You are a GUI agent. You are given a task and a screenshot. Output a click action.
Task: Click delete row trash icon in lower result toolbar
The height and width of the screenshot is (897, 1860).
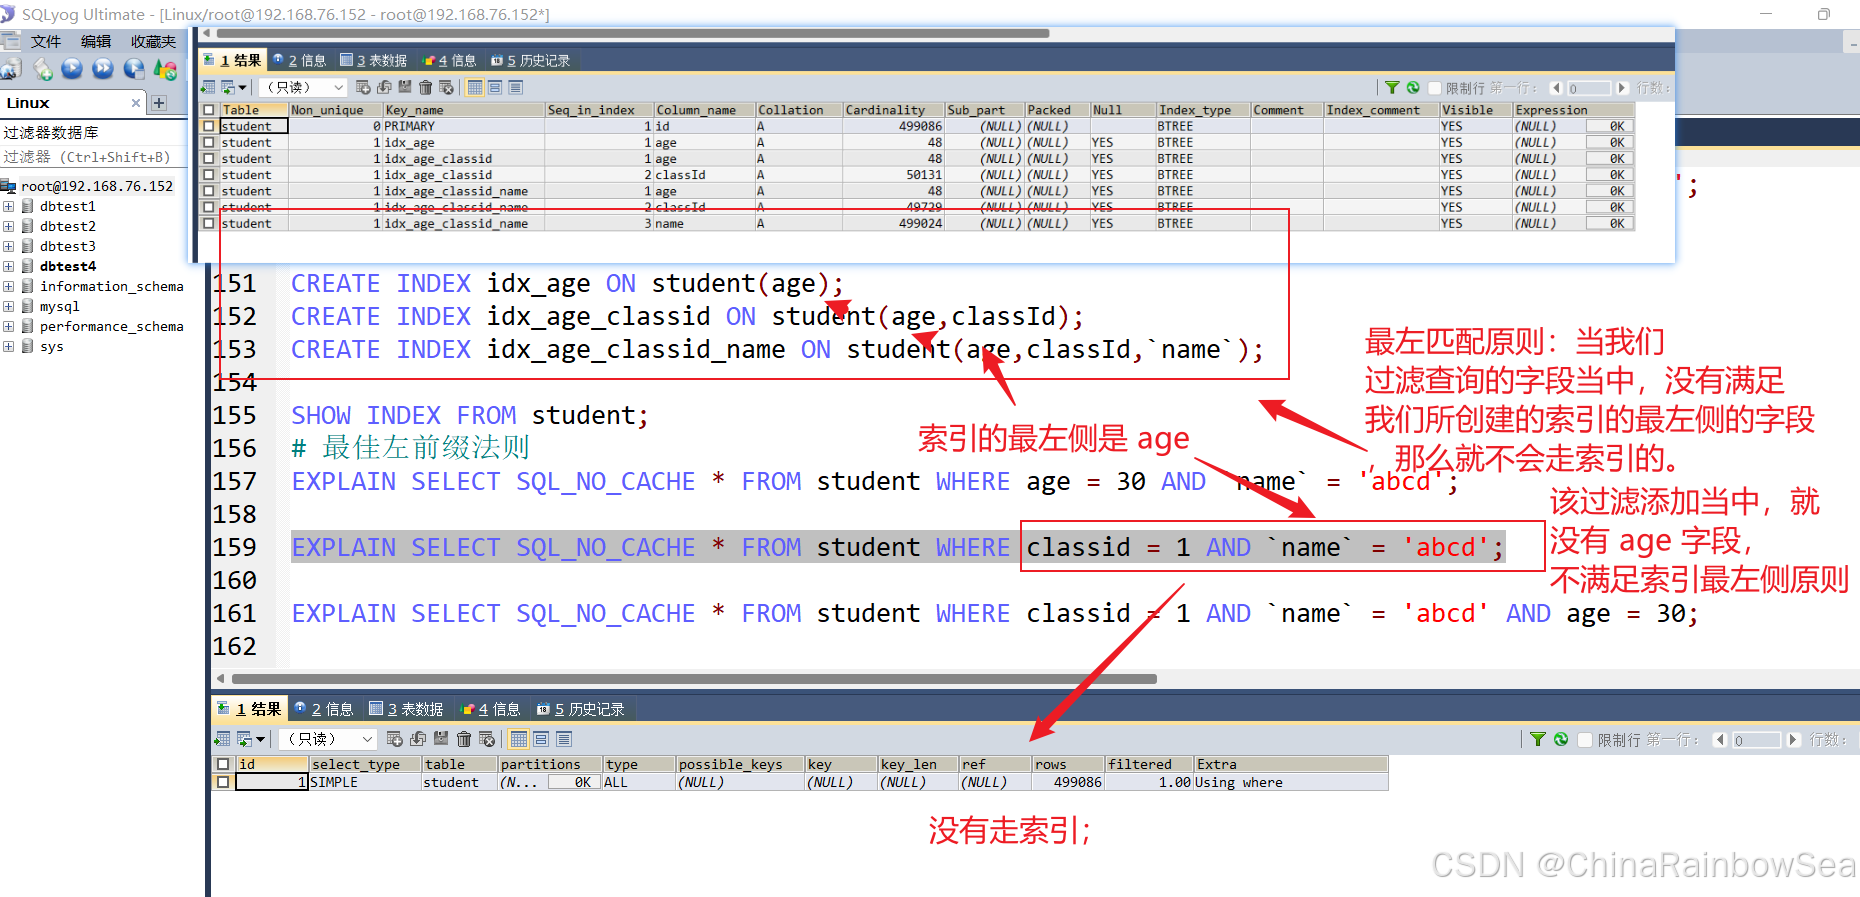click(x=464, y=739)
